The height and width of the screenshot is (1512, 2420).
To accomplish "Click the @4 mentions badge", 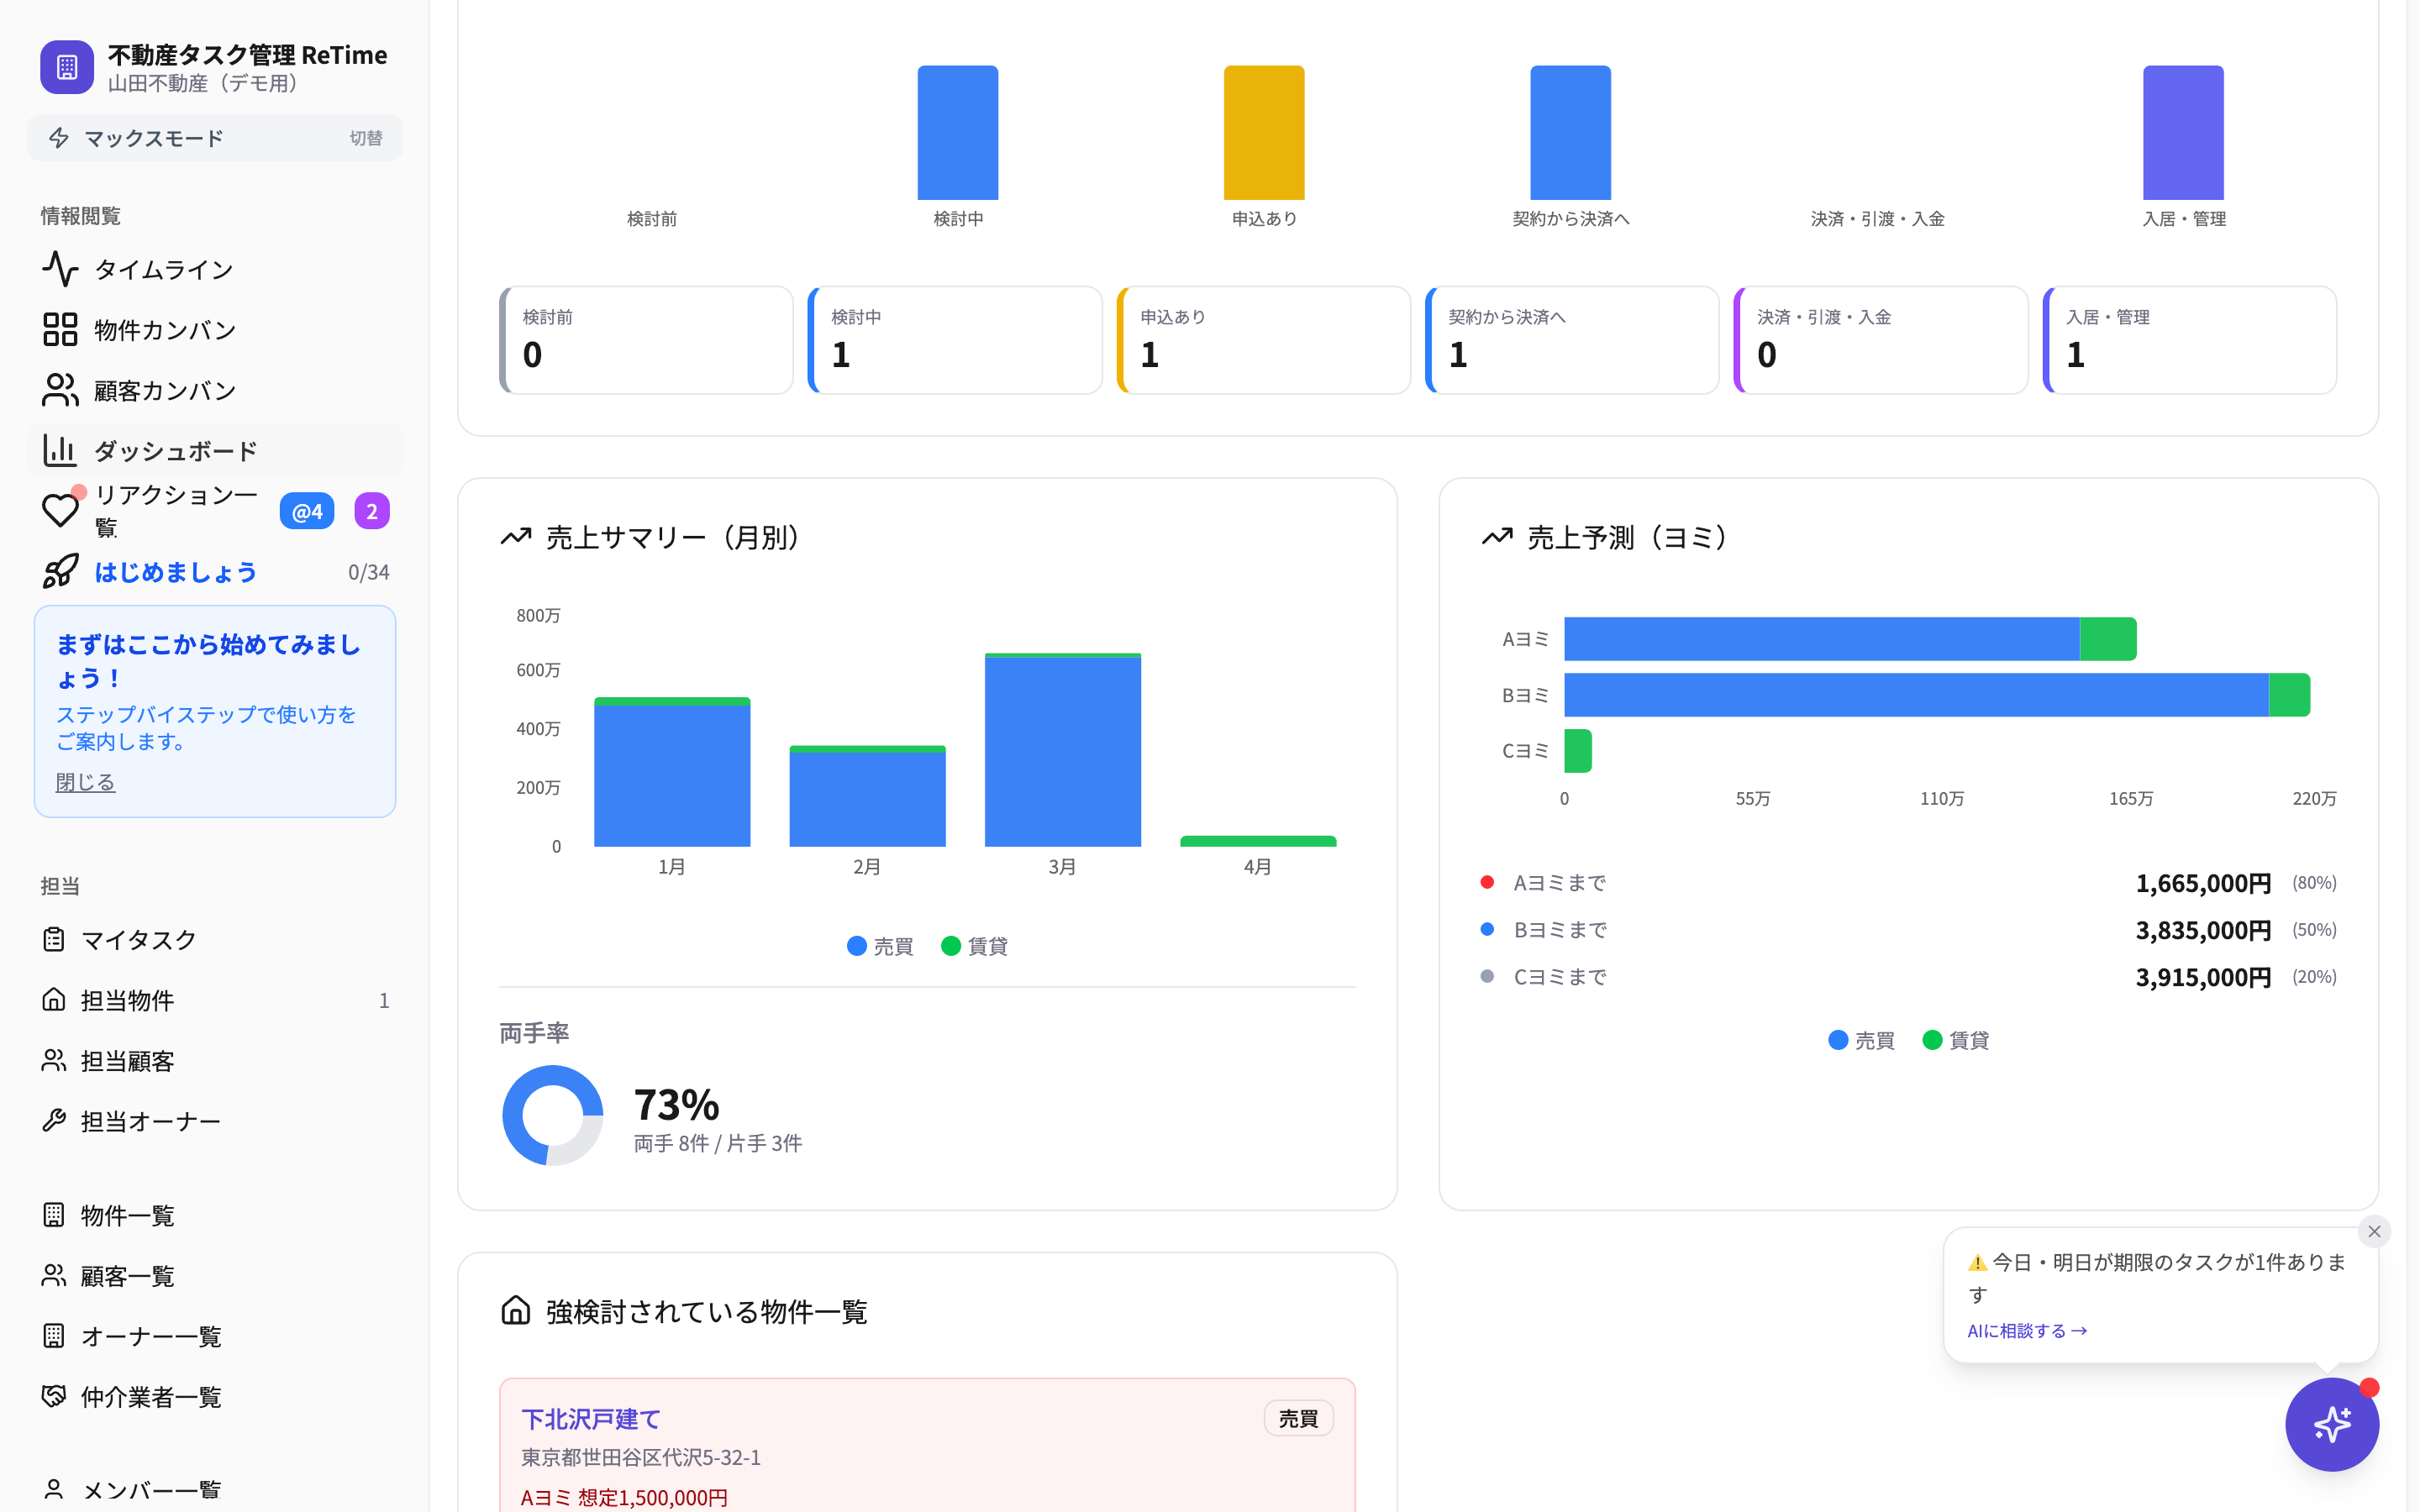I will click(307, 511).
